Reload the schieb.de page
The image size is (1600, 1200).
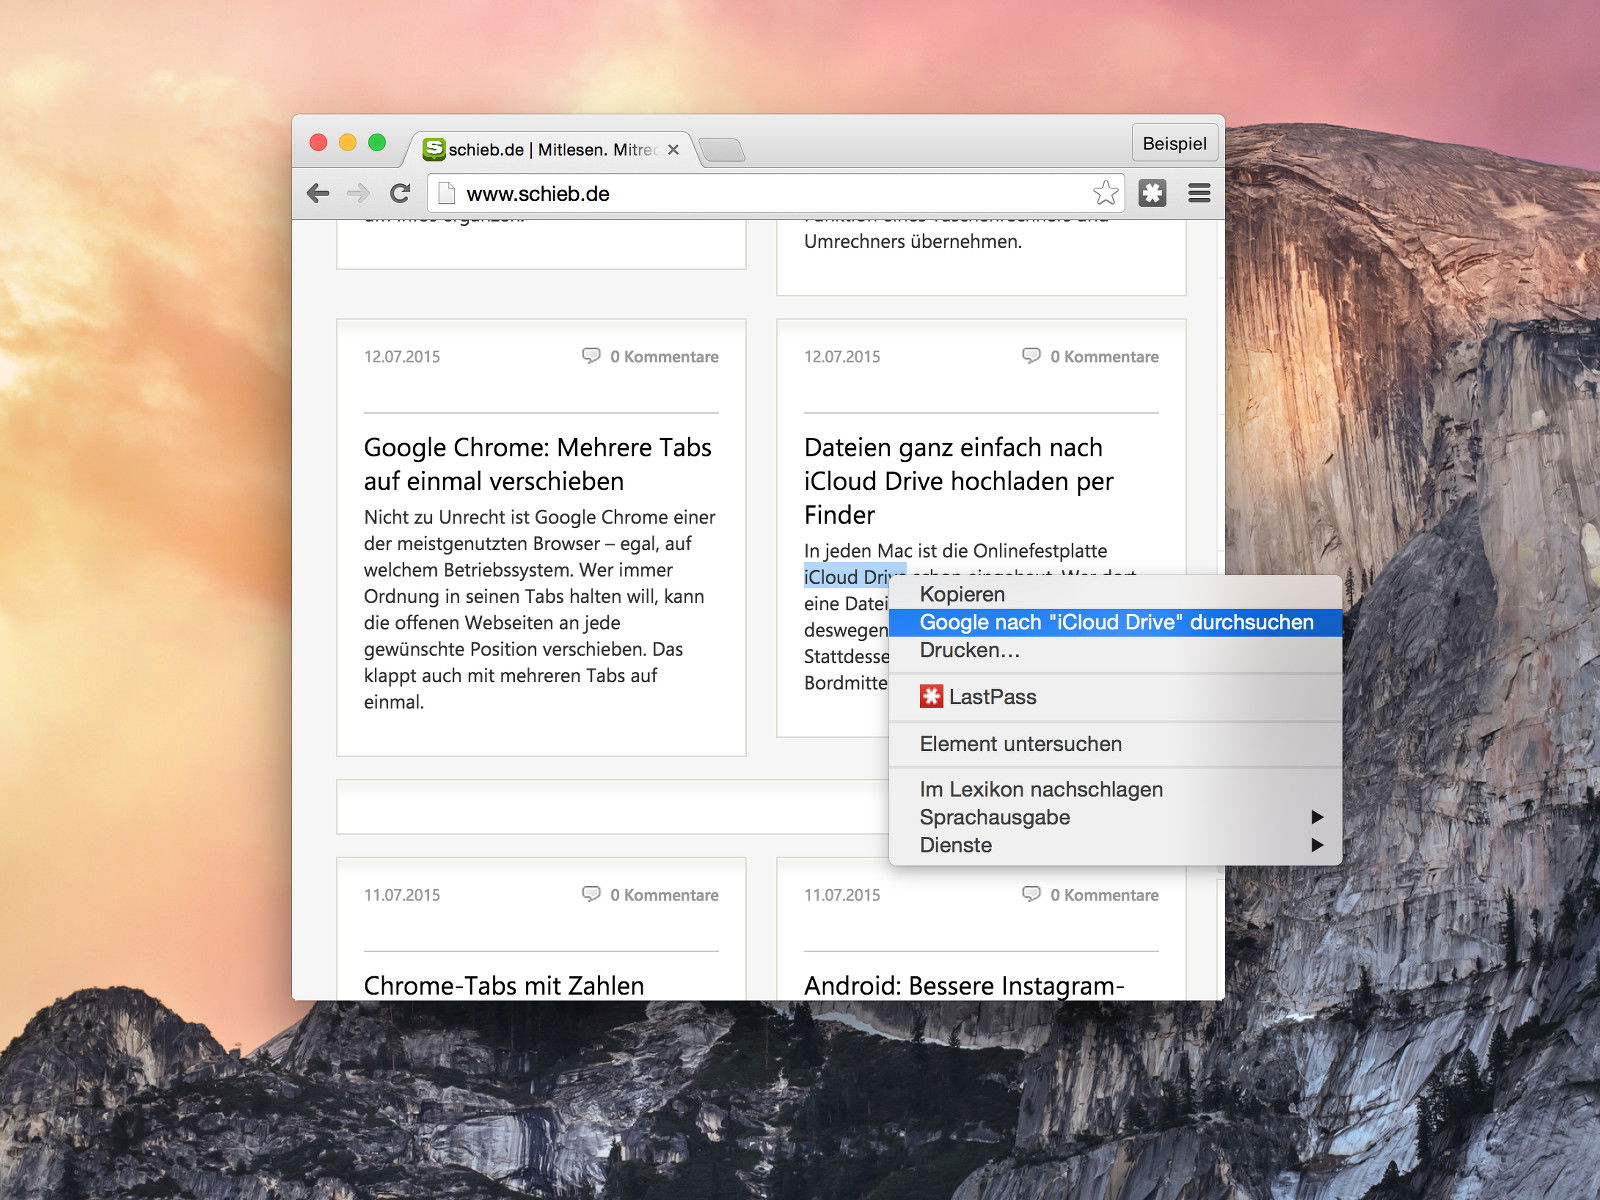coord(400,193)
